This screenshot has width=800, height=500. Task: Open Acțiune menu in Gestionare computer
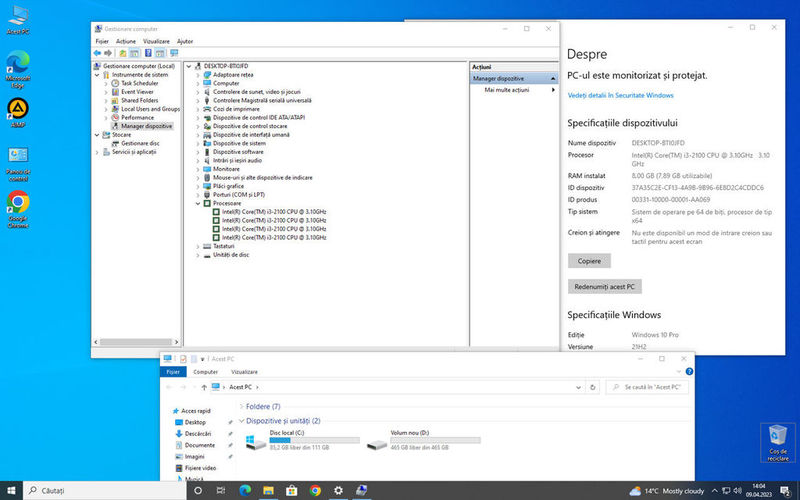126,41
